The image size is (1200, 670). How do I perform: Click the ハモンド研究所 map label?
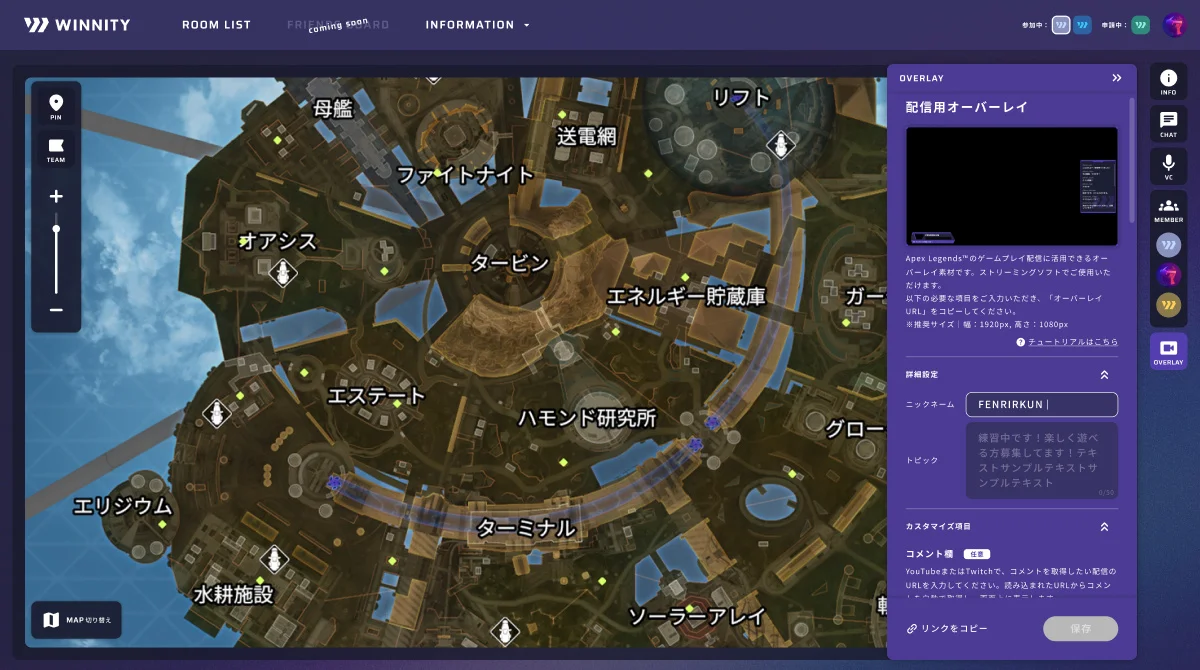[587, 418]
